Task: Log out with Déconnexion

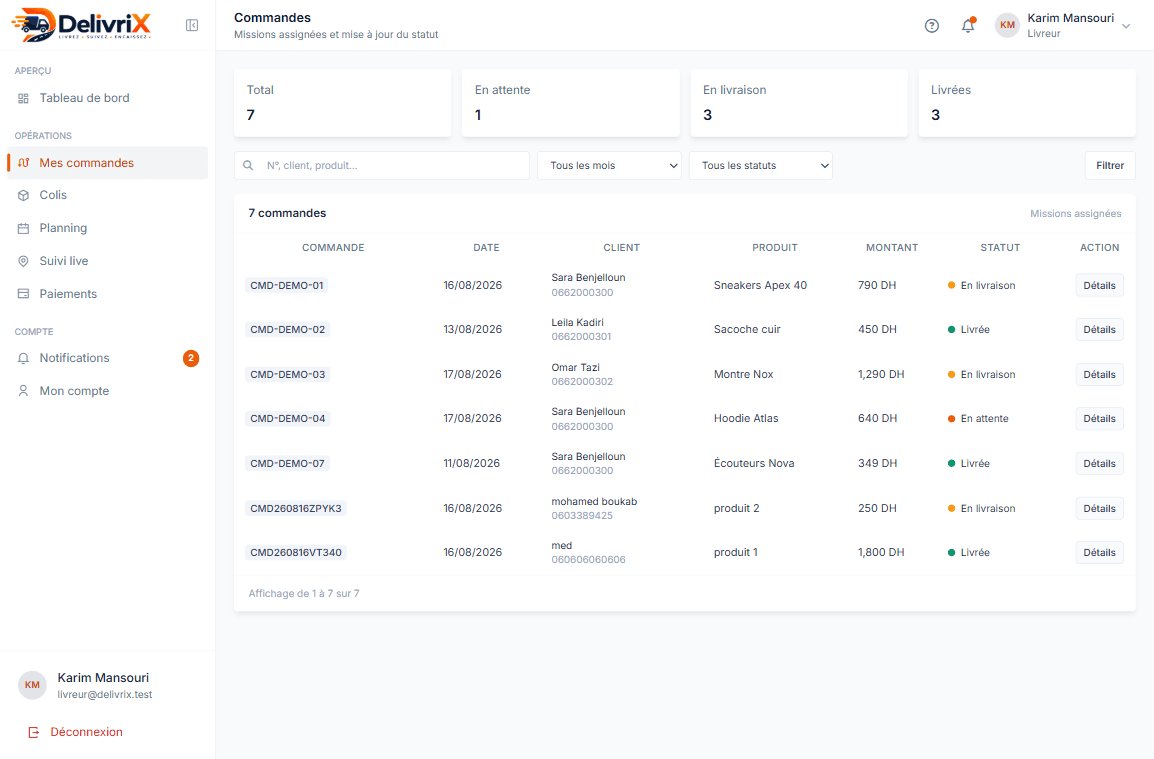Action: [76, 732]
